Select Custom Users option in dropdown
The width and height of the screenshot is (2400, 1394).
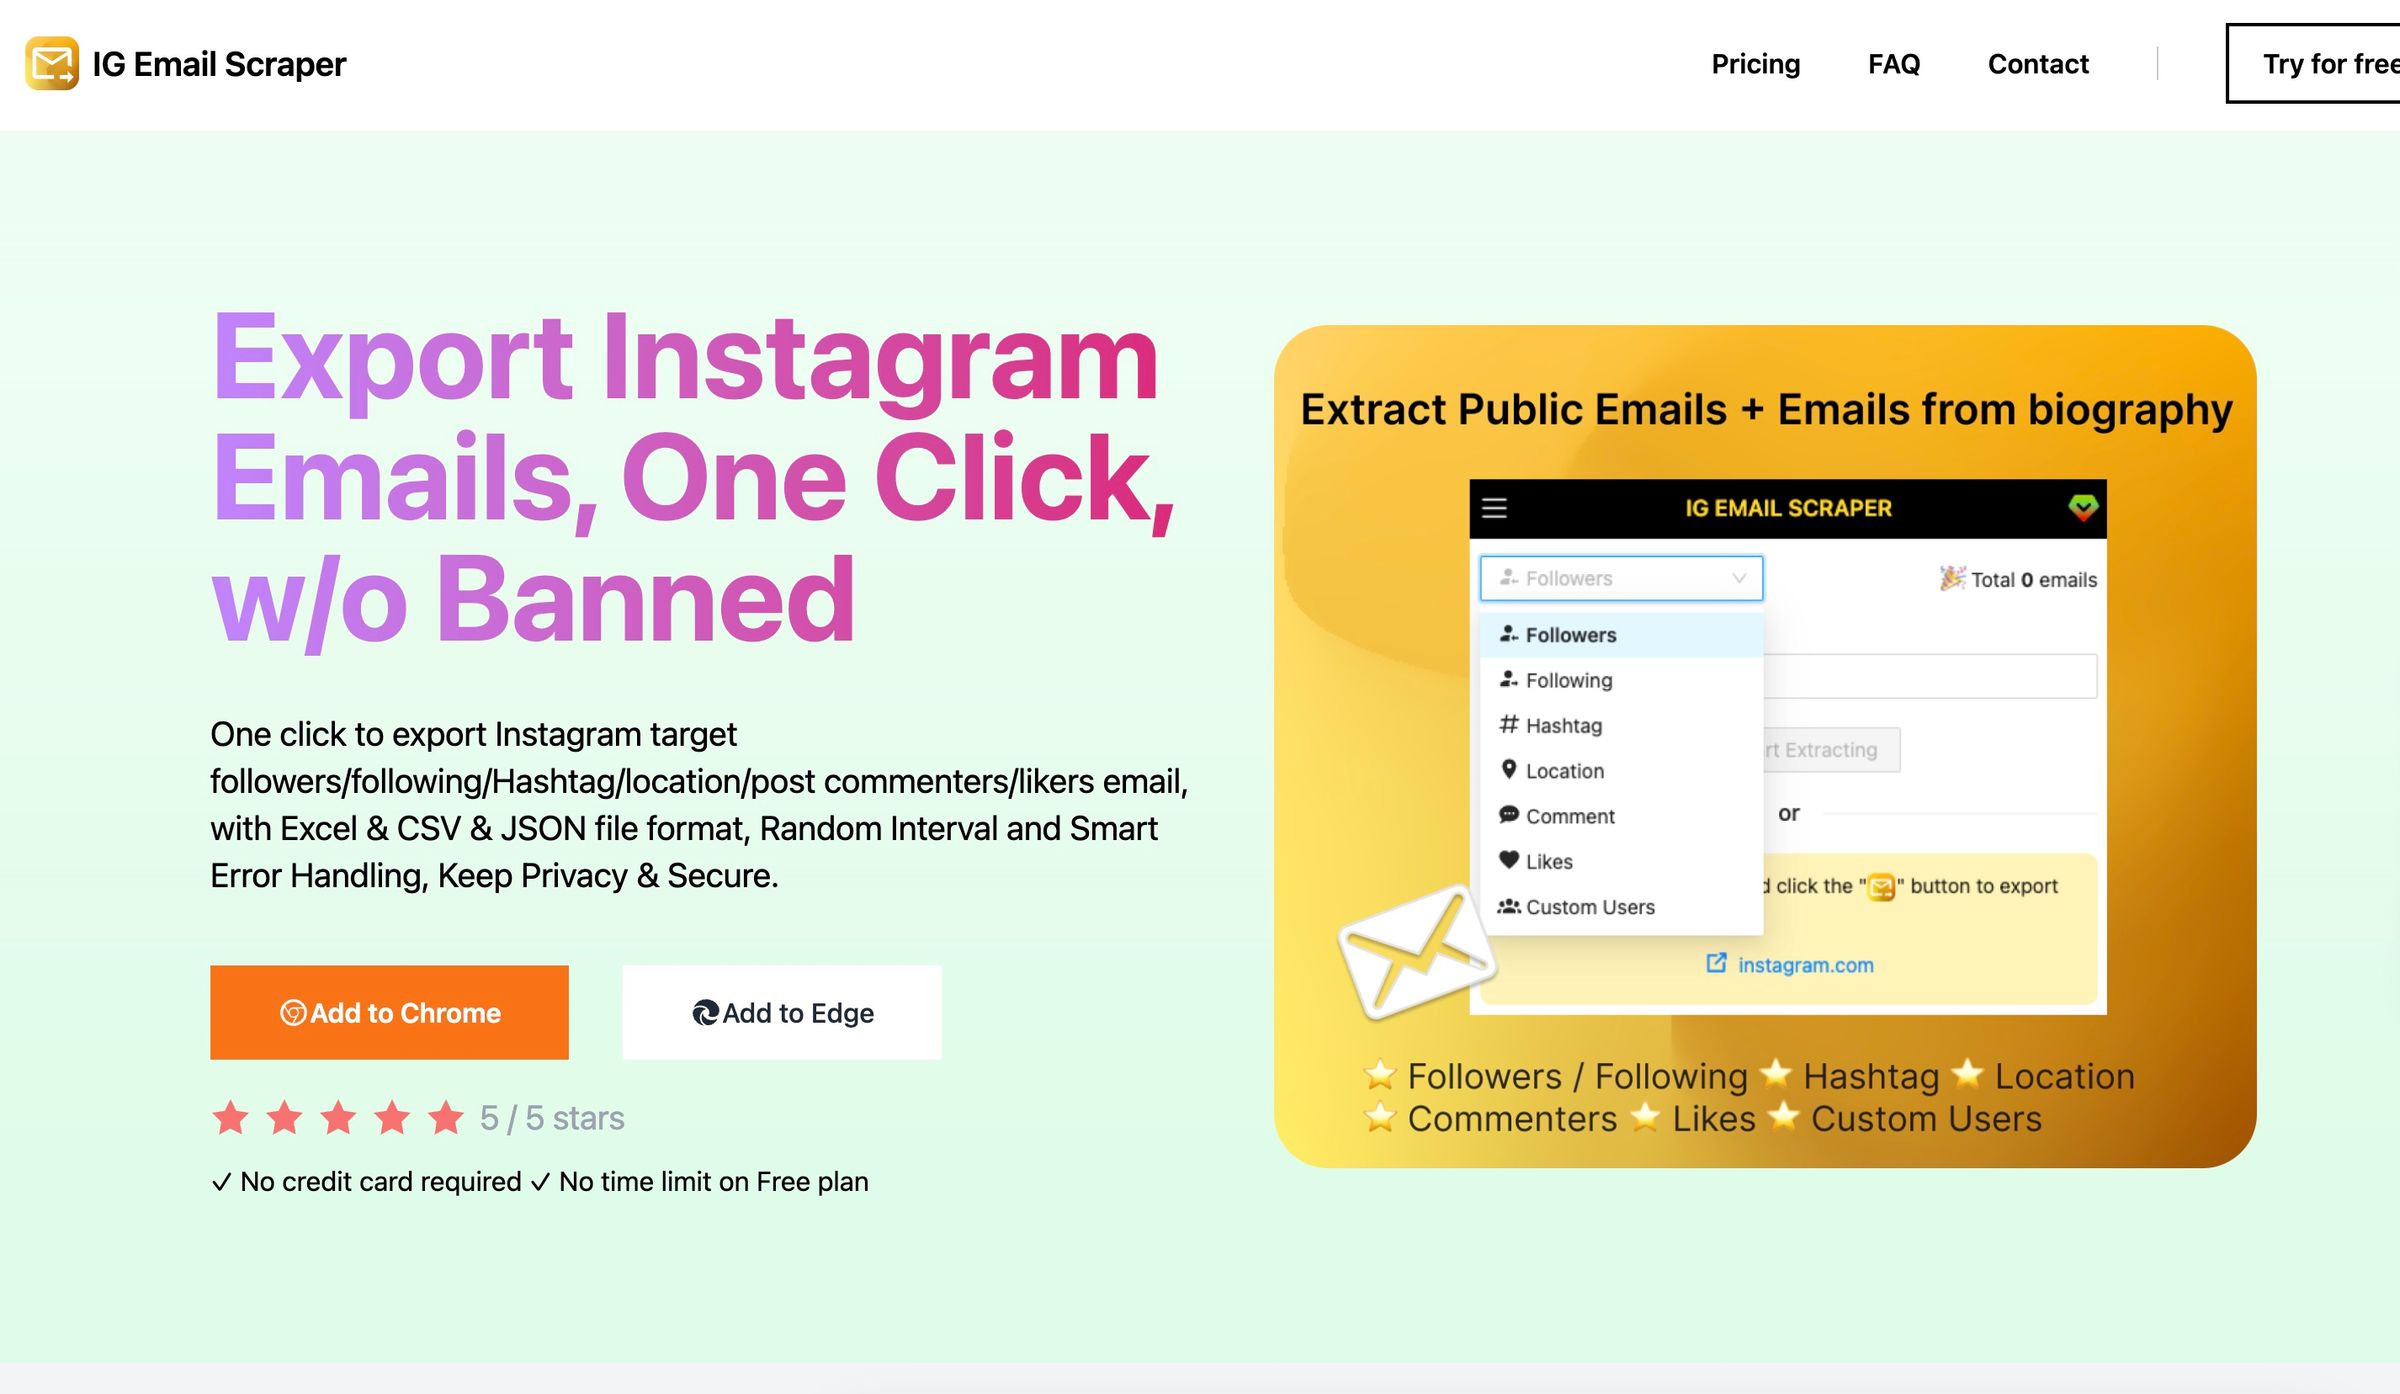pyautogui.click(x=1589, y=904)
